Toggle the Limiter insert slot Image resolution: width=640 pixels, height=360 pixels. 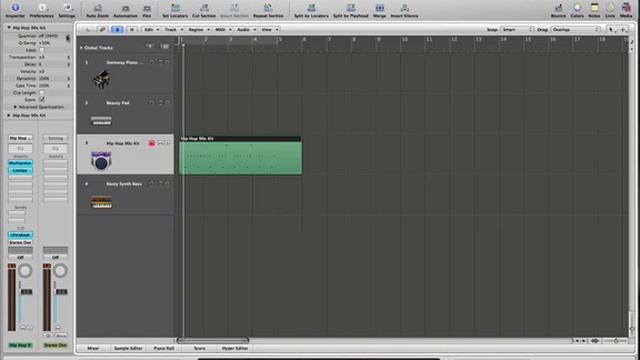(x=20, y=170)
